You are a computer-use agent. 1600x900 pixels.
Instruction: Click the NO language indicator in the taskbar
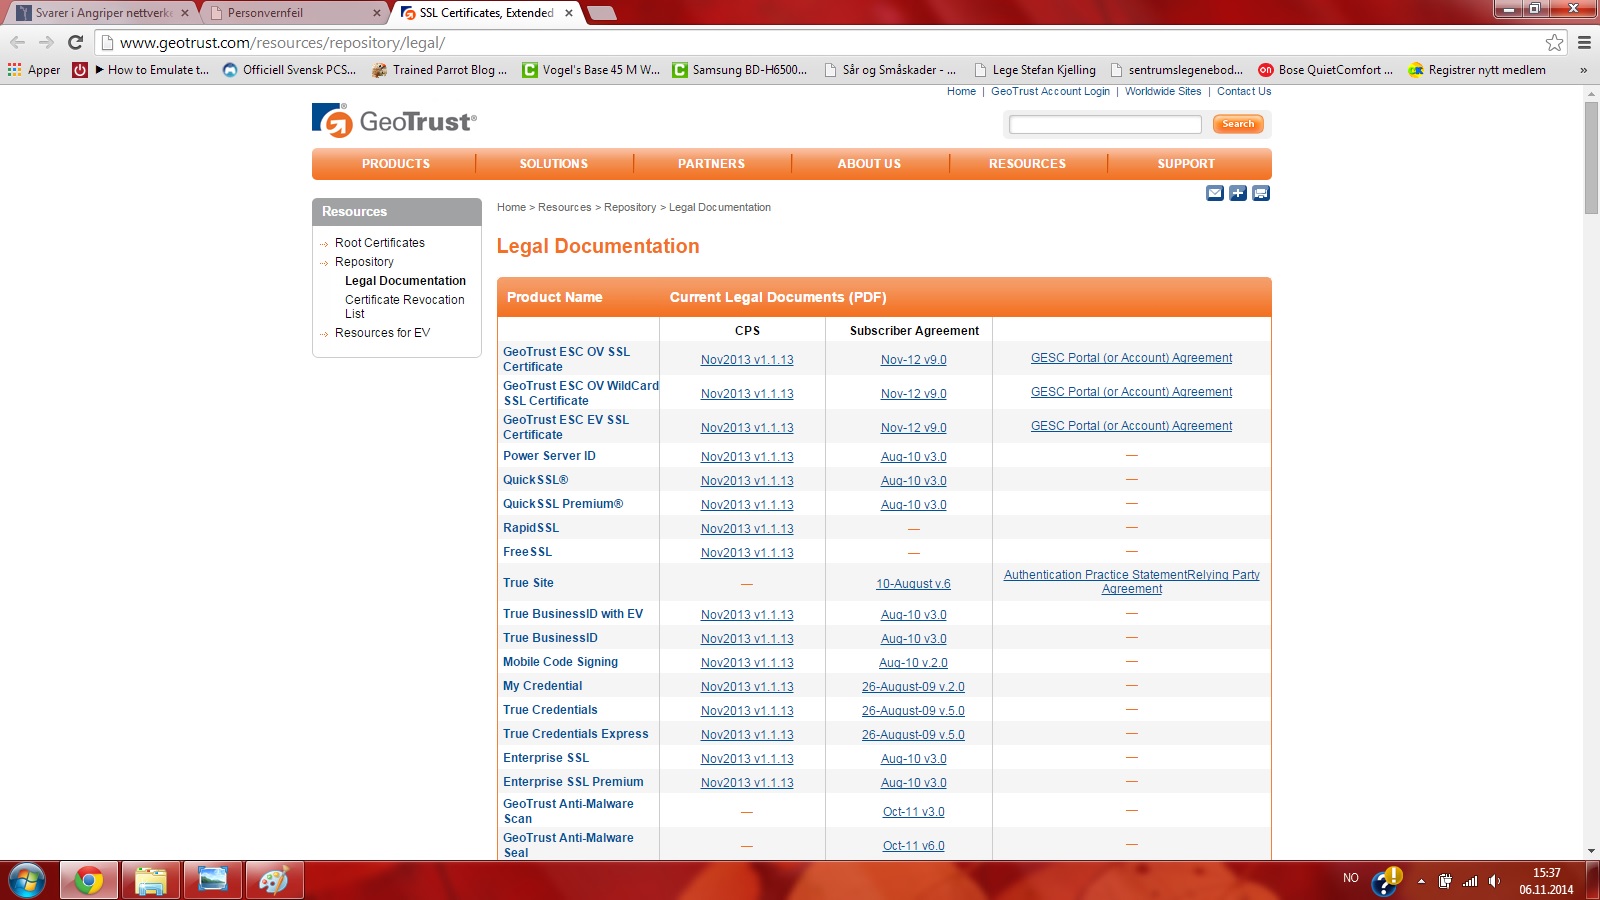1351,878
